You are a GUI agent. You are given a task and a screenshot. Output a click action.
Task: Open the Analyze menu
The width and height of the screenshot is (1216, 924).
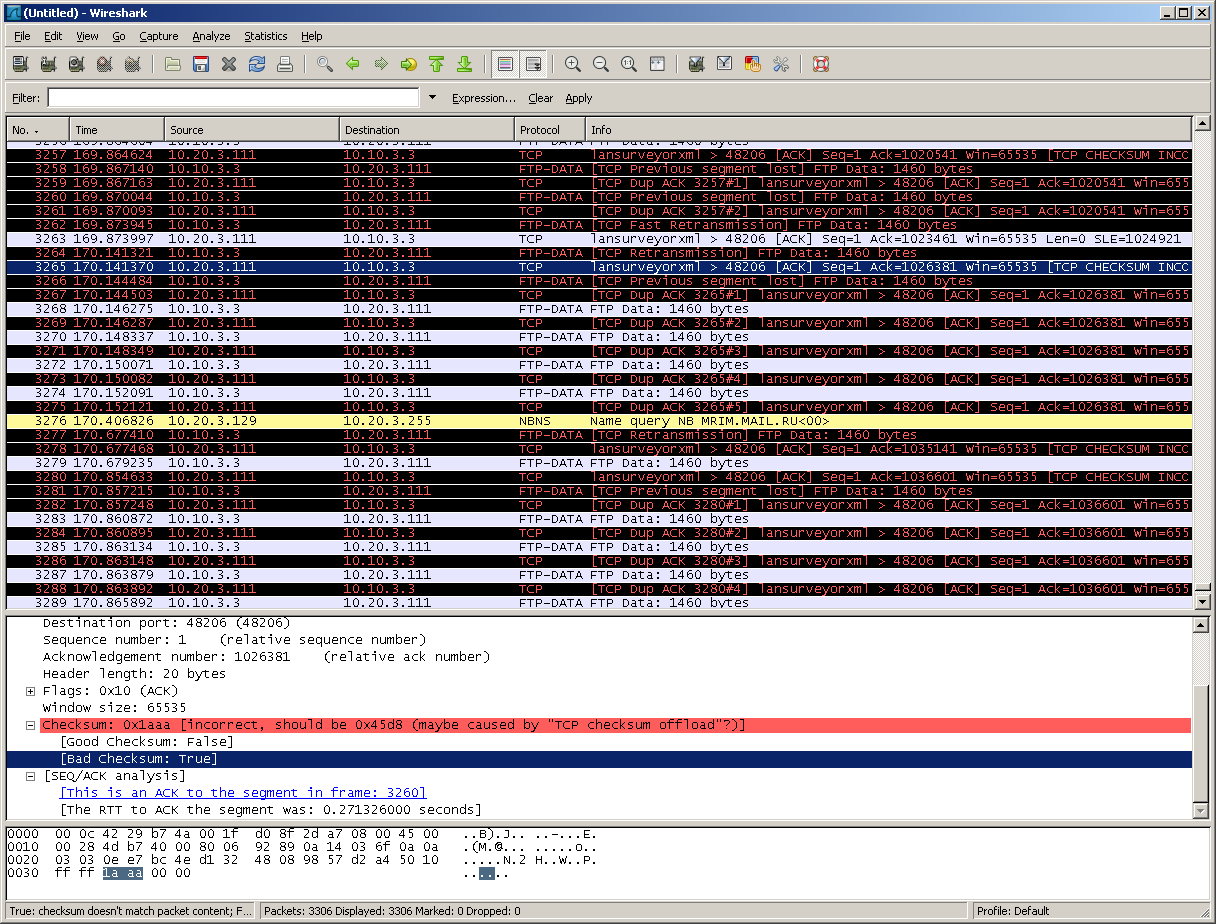(211, 36)
